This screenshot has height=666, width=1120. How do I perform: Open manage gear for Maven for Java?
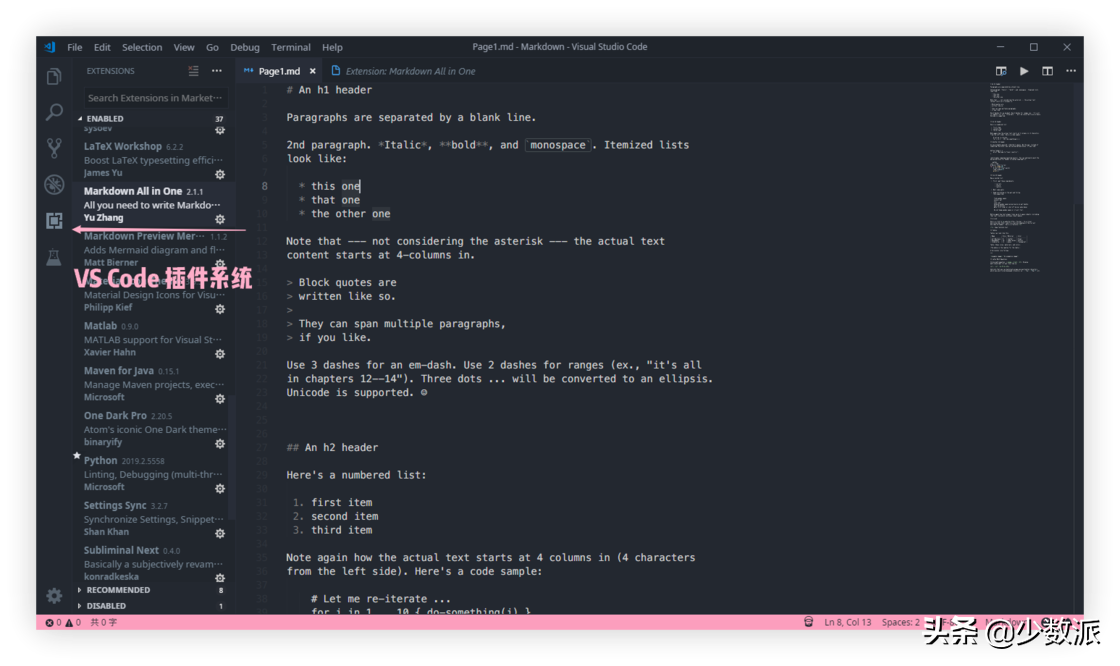point(220,399)
